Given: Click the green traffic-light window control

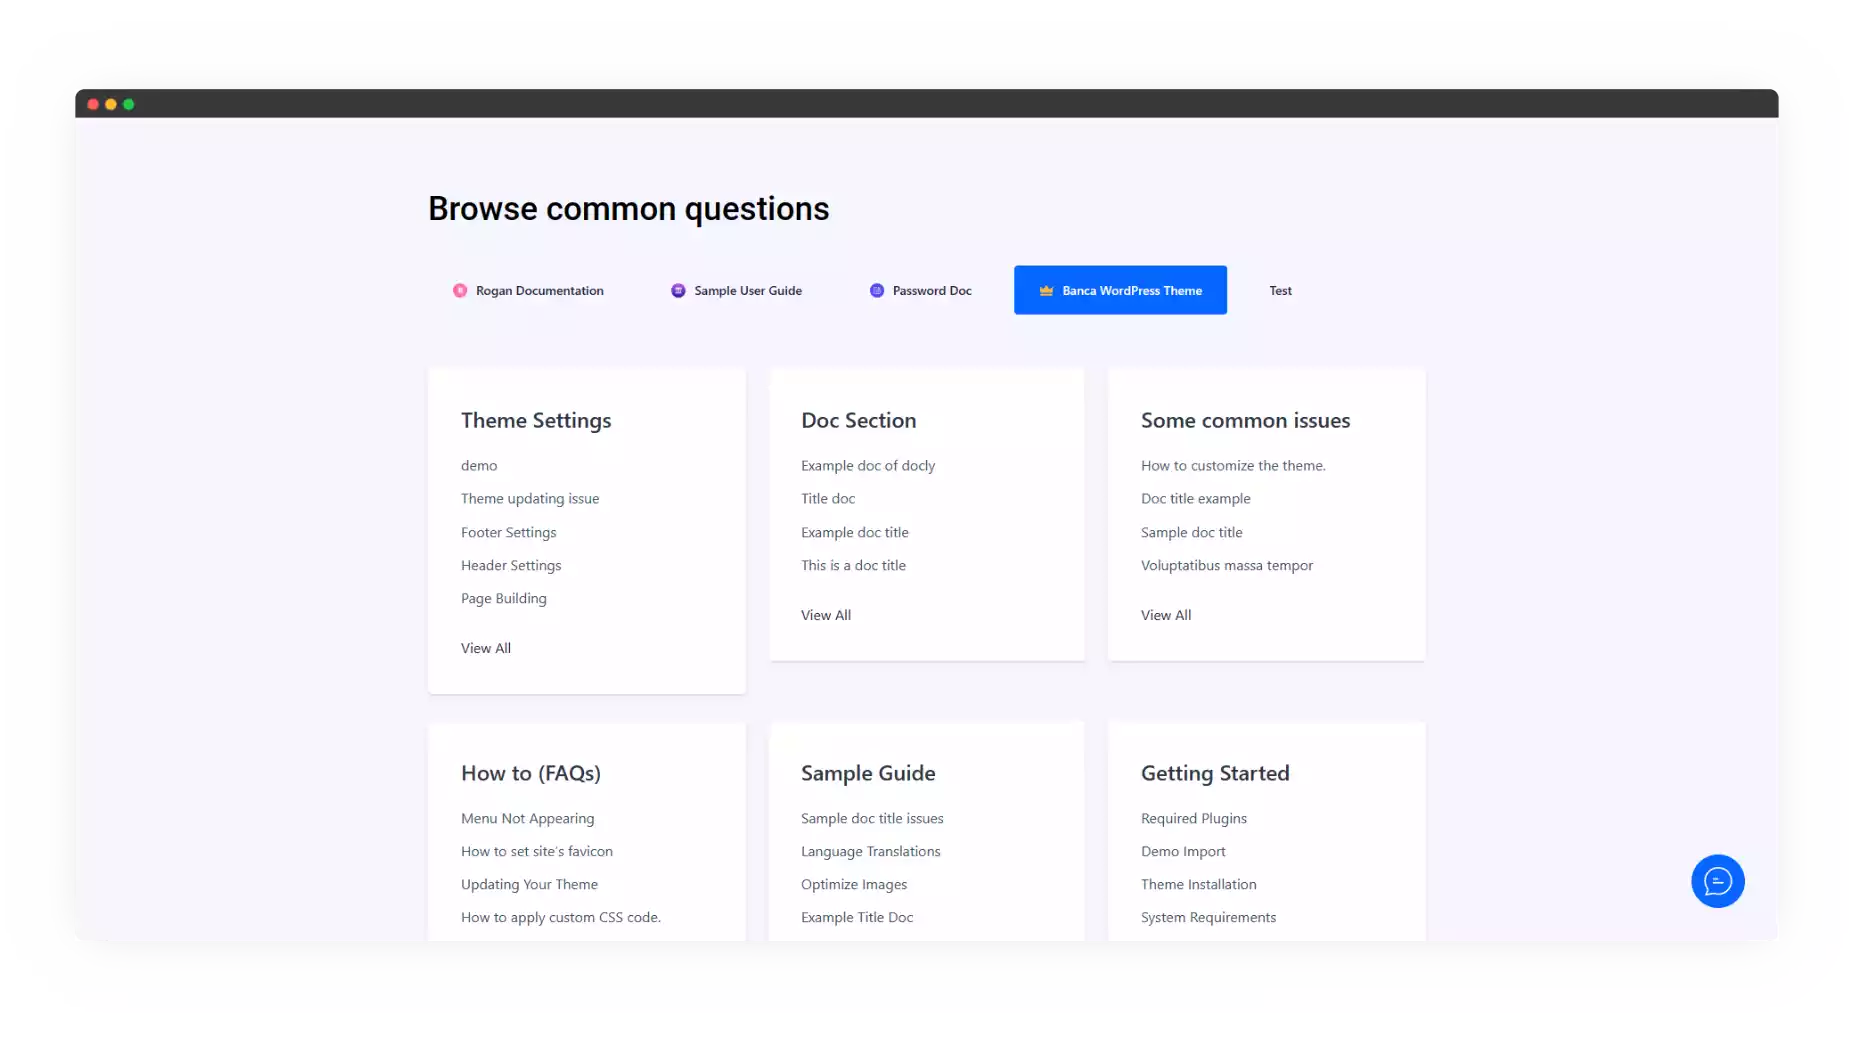Looking at the screenshot, I should click(130, 103).
